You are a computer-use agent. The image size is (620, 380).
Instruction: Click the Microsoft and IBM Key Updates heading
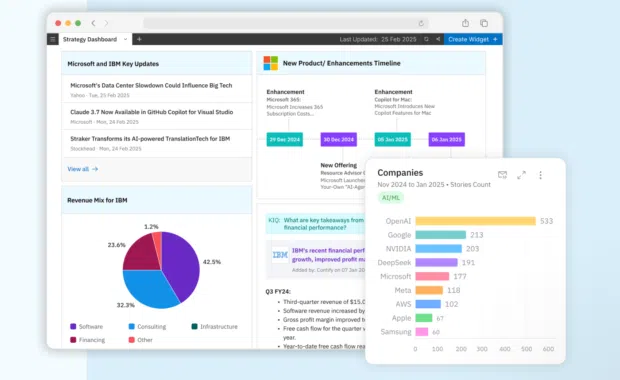coord(113,64)
